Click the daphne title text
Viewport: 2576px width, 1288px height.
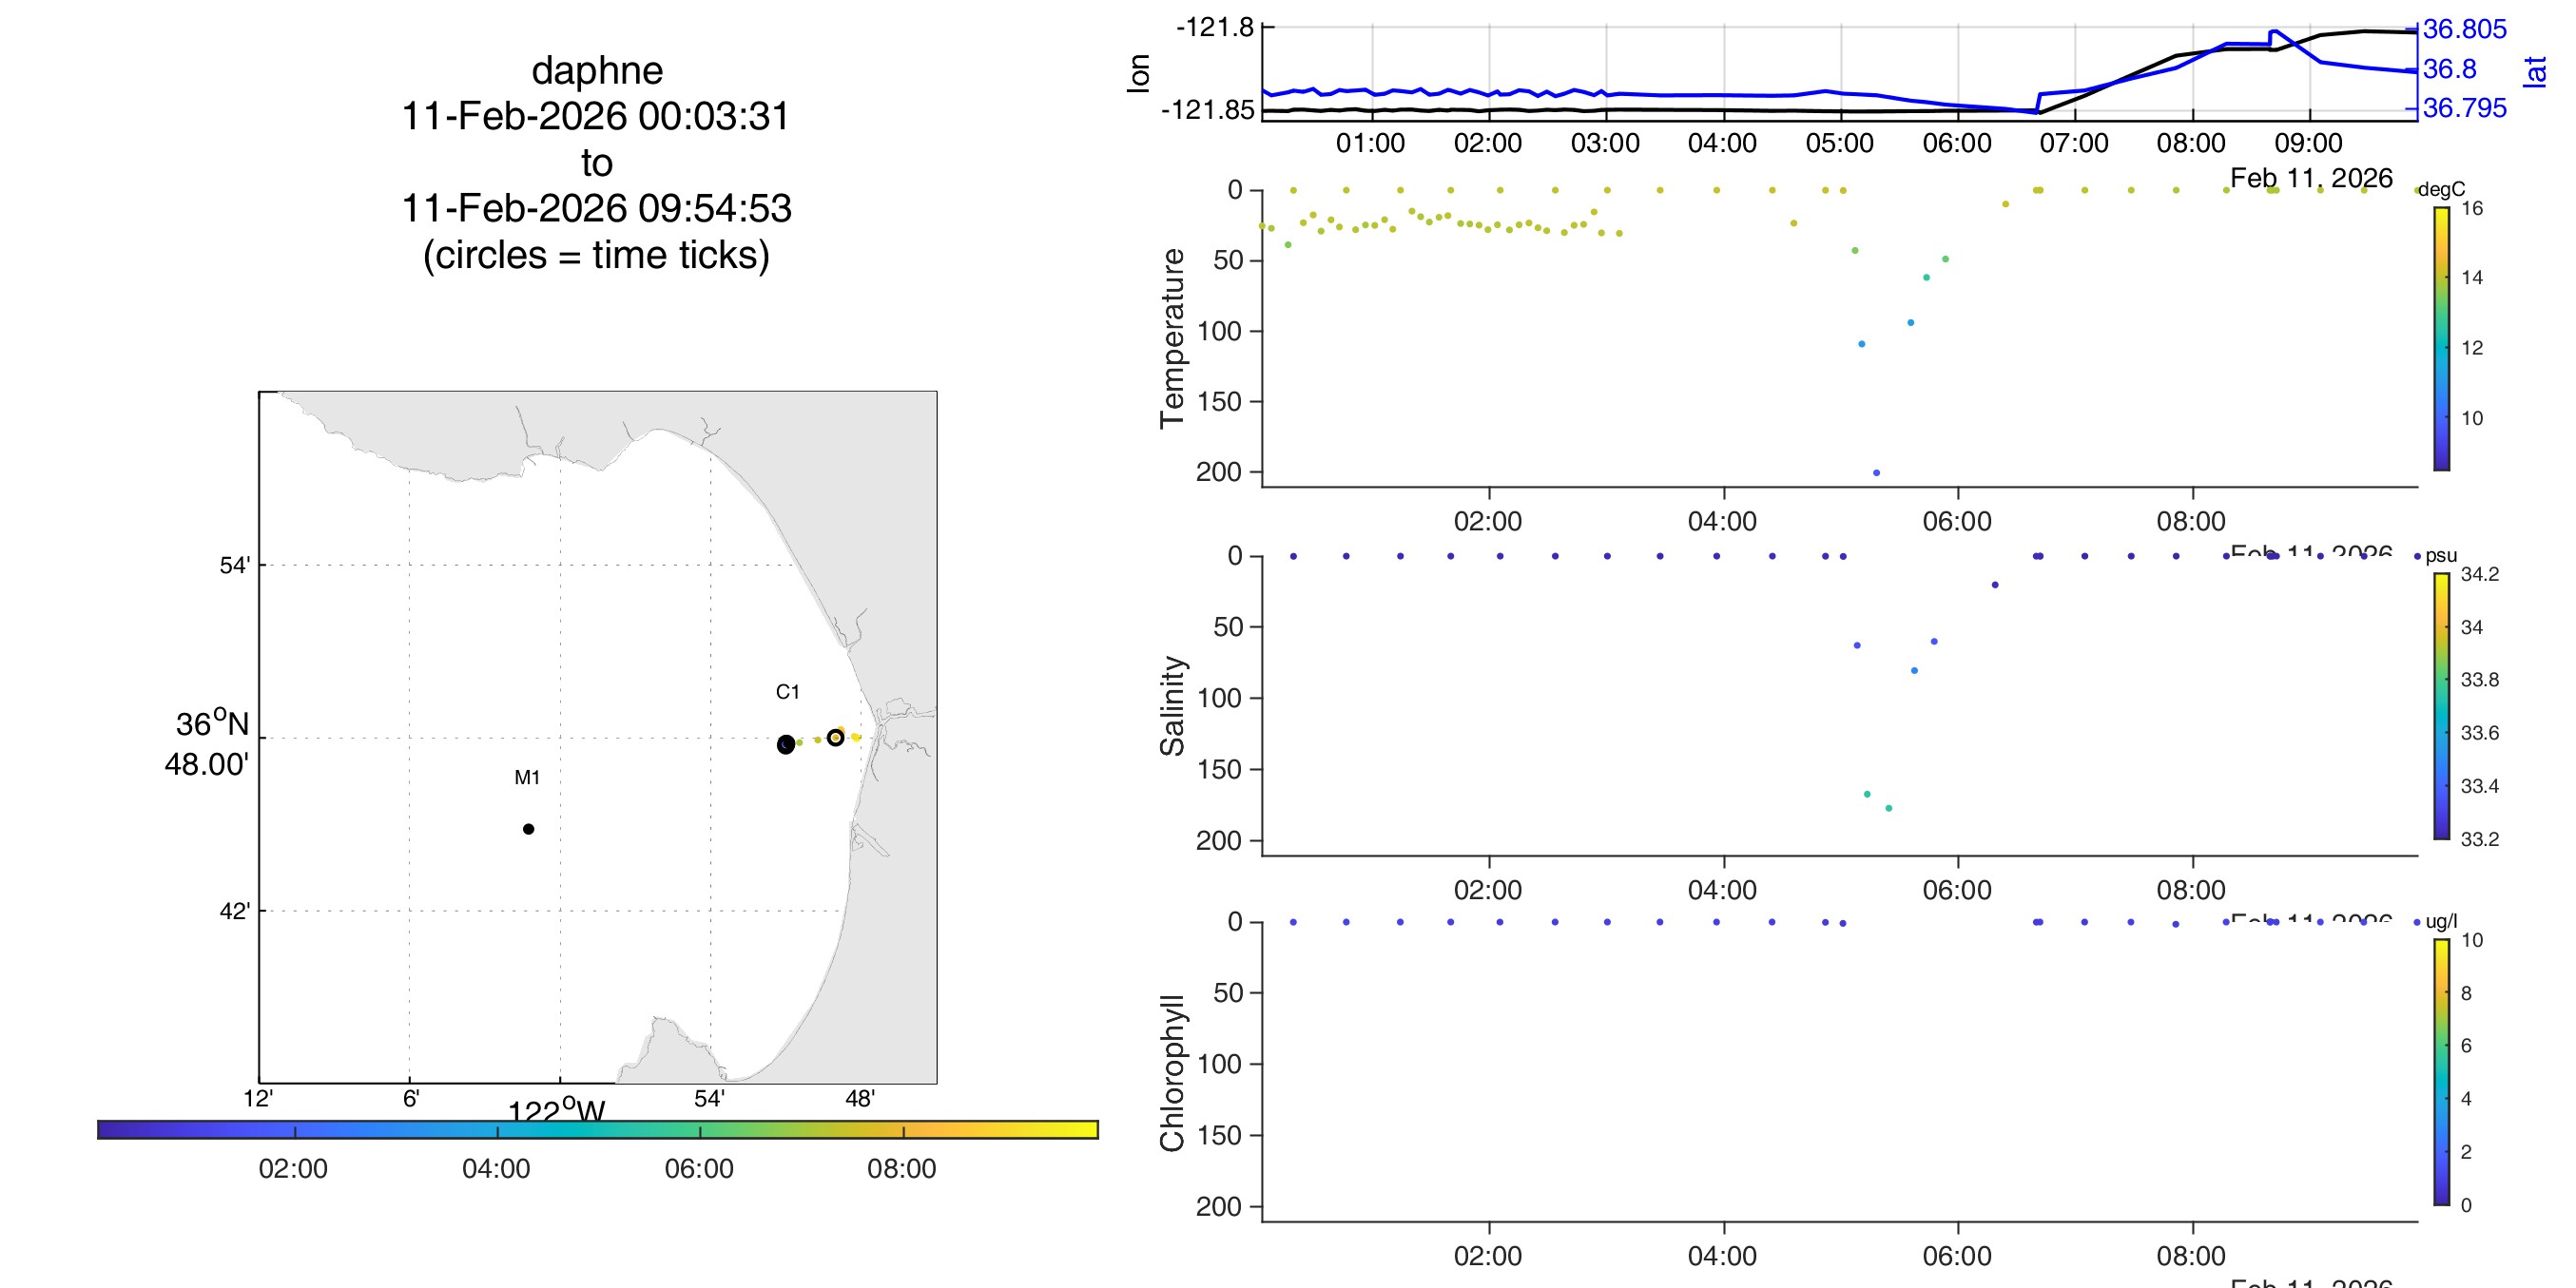pyautogui.click(x=597, y=71)
